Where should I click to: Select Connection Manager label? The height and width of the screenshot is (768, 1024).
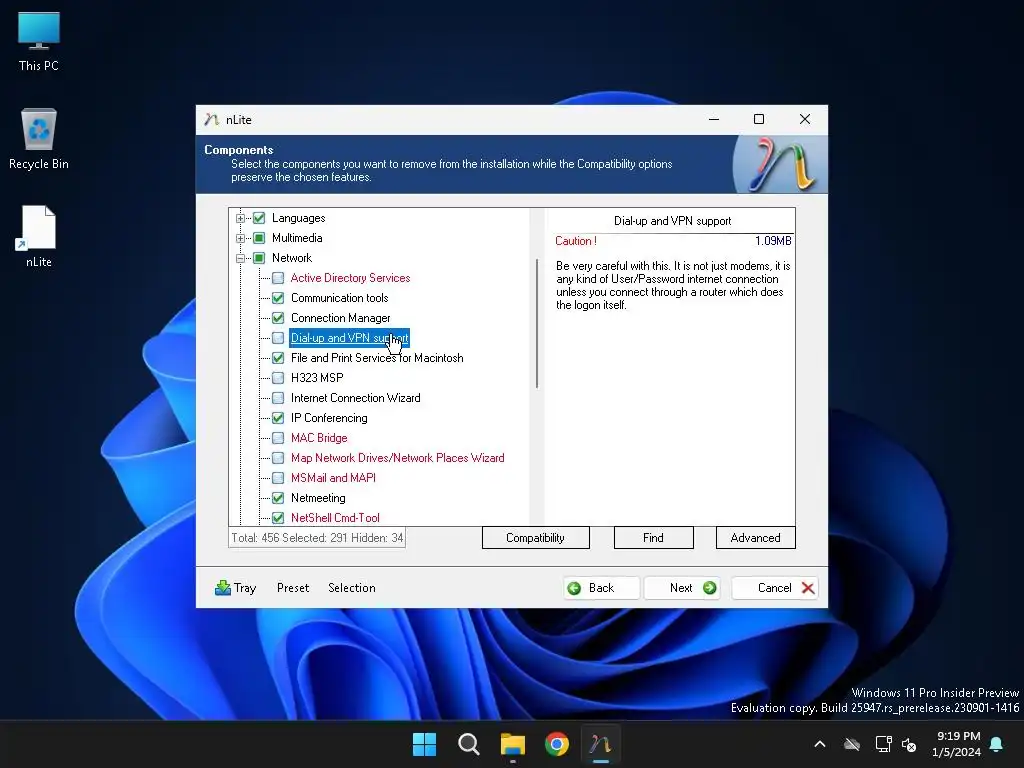(x=340, y=318)
